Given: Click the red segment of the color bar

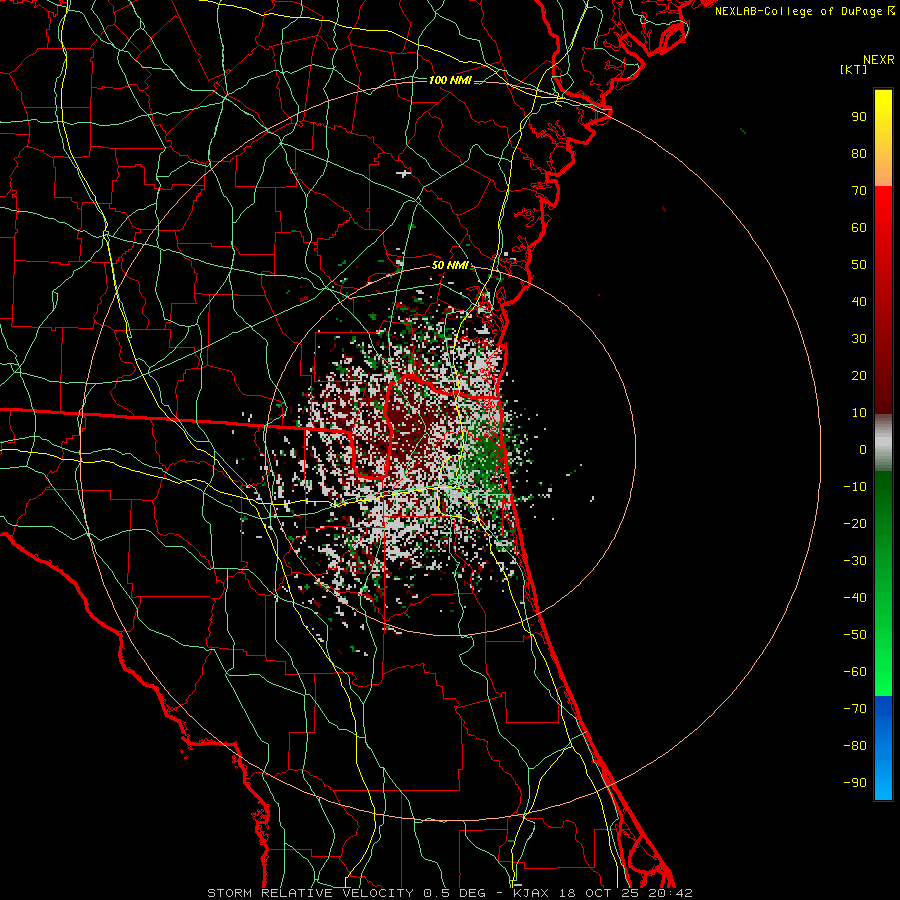Looking at the screenshot, I should 883,300.
